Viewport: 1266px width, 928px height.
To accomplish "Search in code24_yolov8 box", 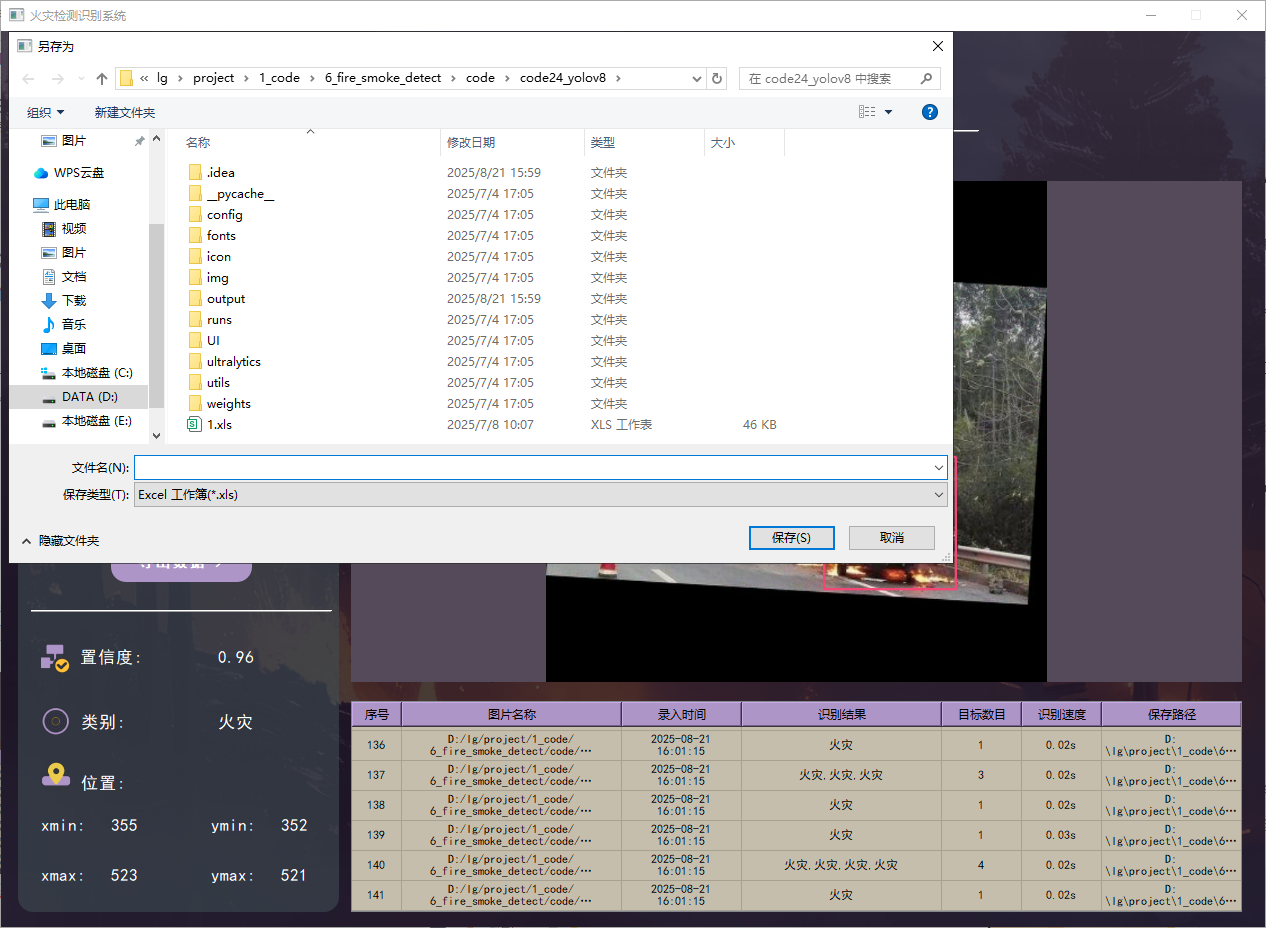I will (x=839, y=78).
